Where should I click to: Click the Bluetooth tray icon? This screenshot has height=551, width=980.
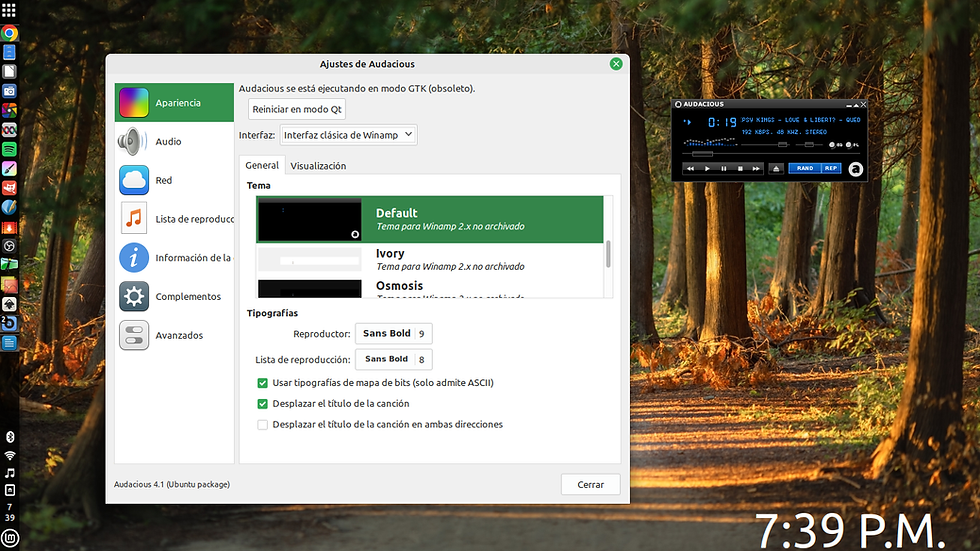tap(9, 437)
